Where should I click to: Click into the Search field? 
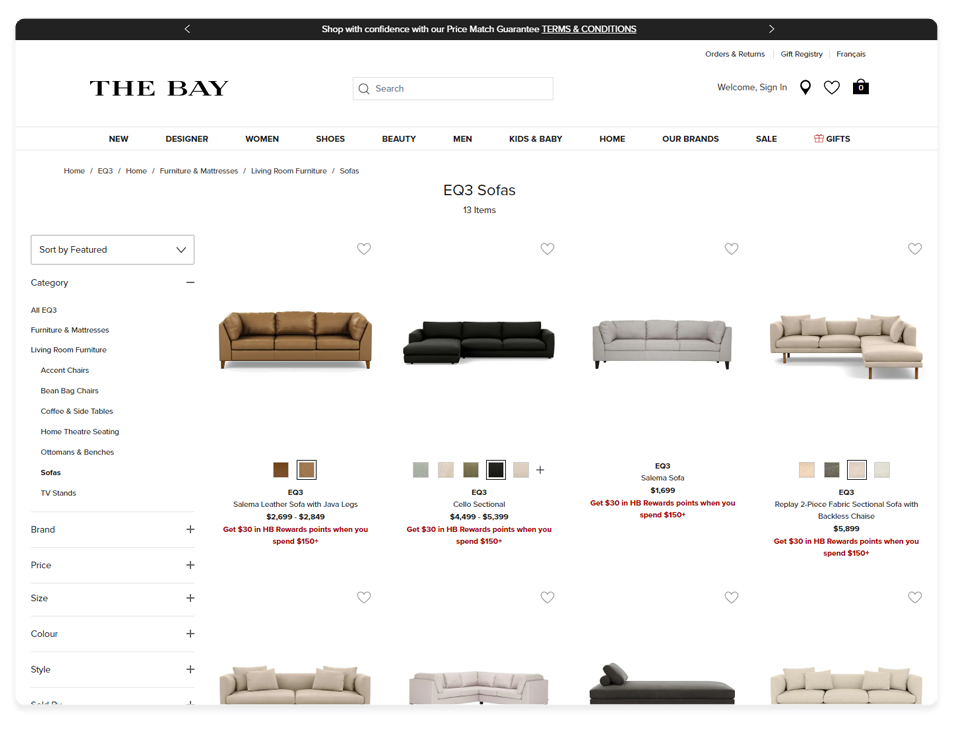coord(453,89)
